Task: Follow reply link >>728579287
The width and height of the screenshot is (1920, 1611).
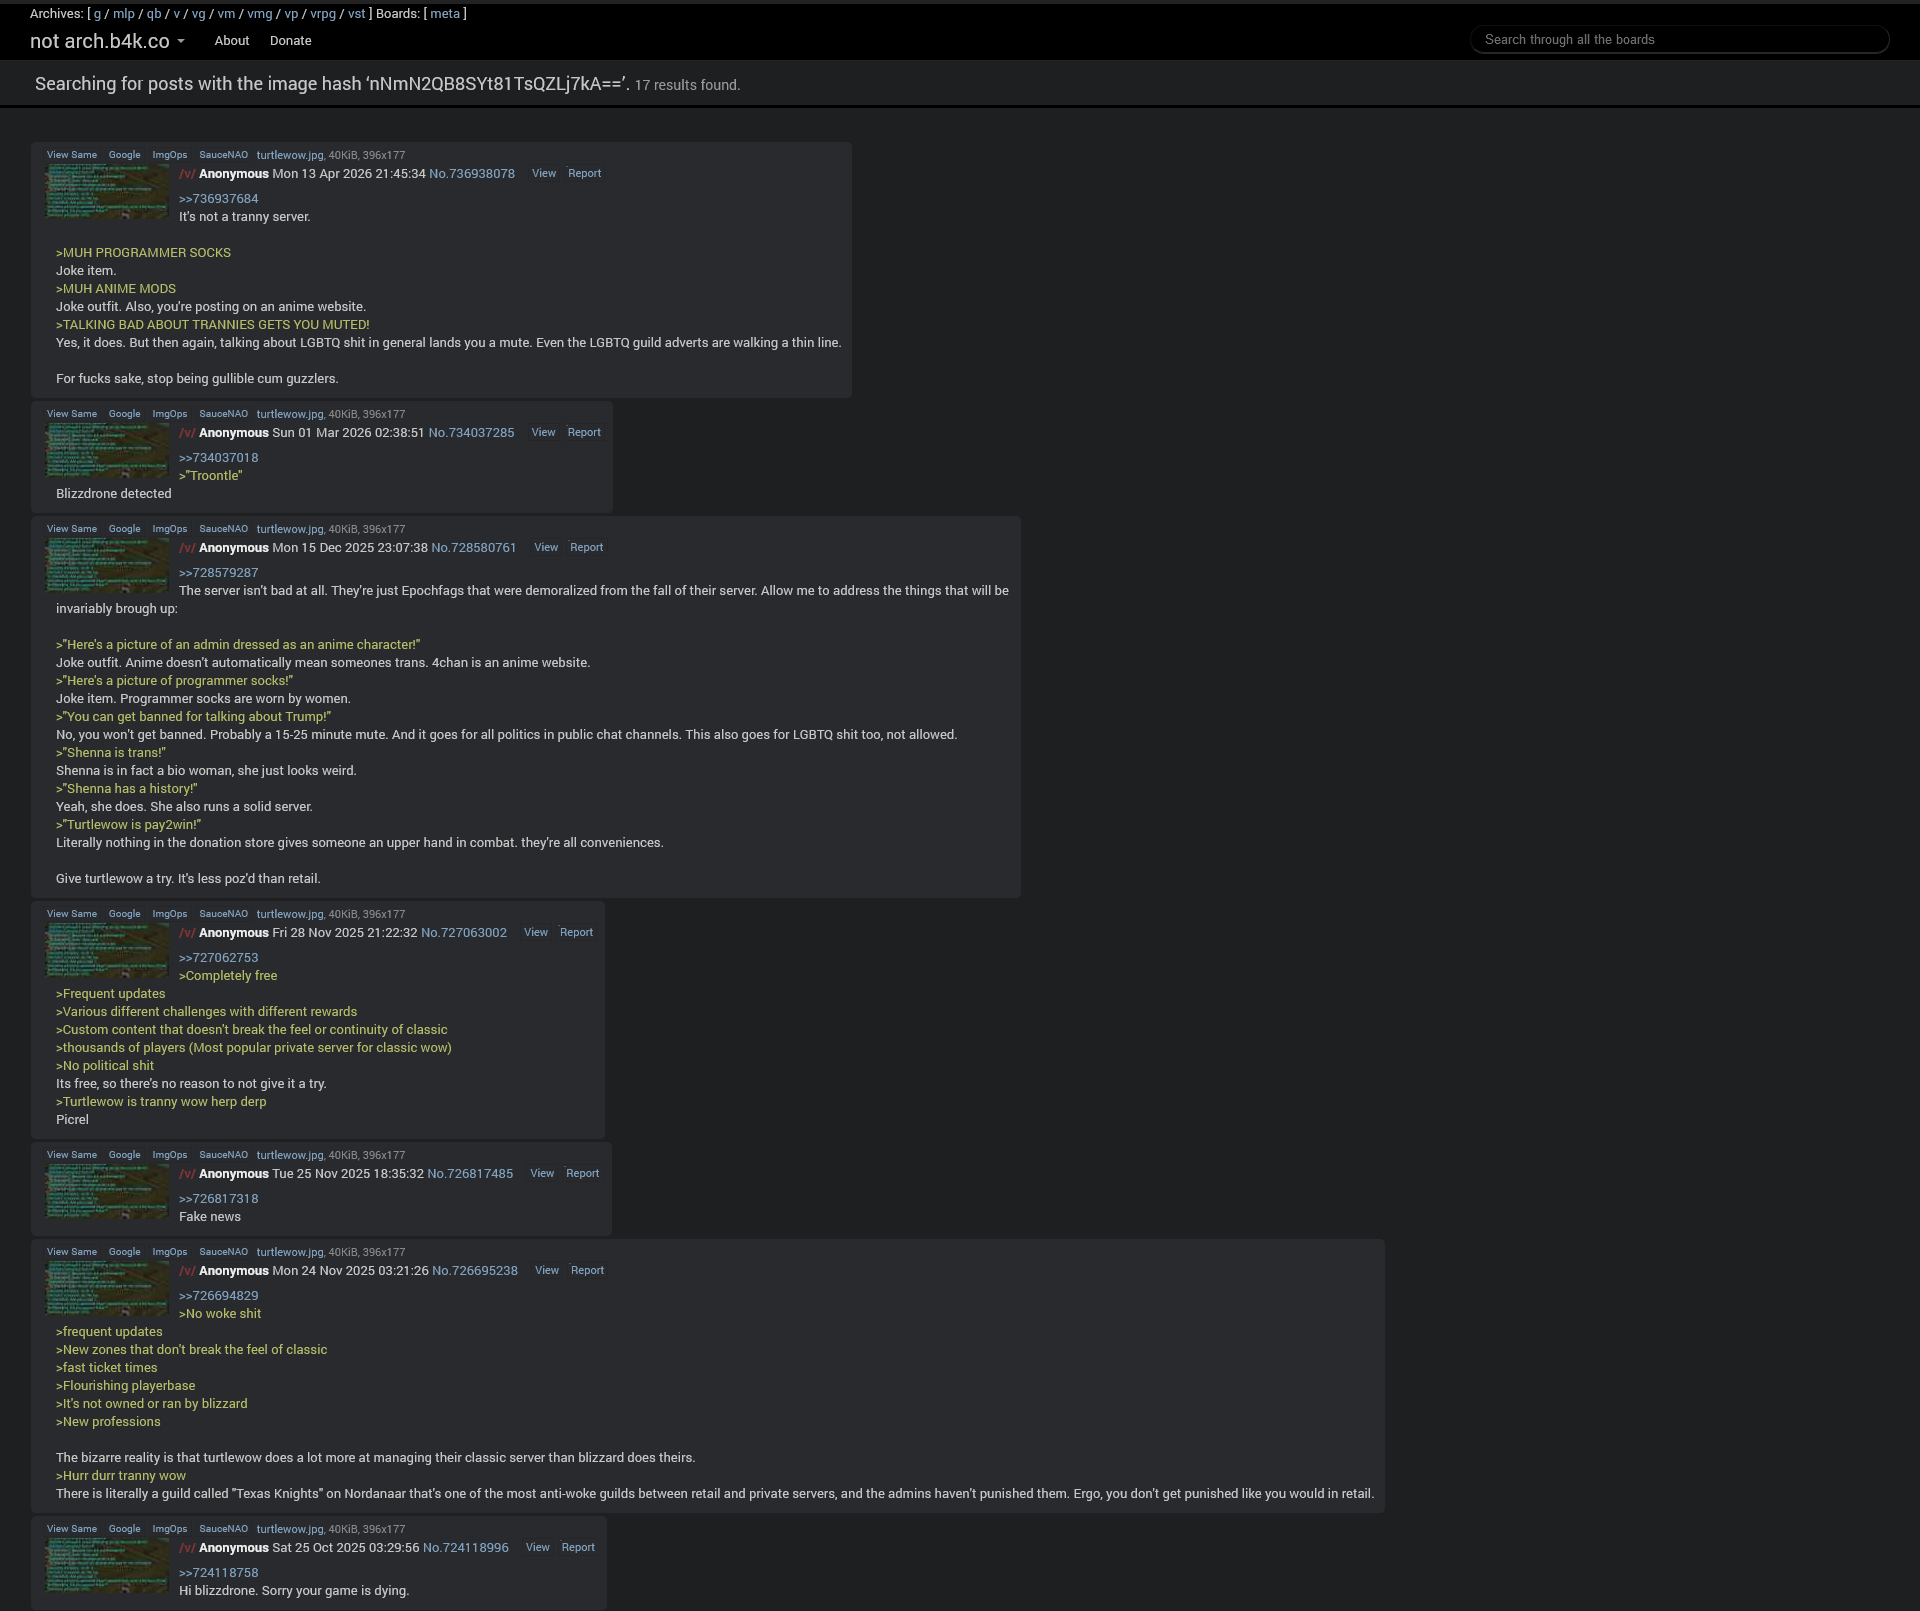Action: click(218, 573)
